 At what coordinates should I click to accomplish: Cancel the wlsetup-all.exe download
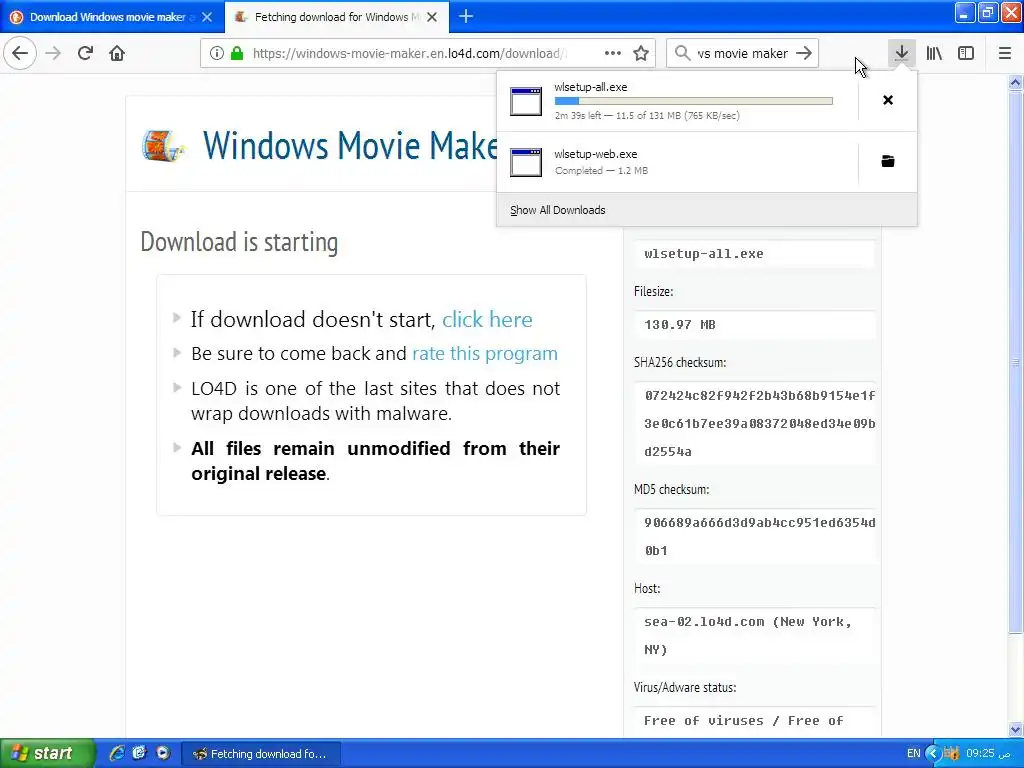tap(888, 100)
